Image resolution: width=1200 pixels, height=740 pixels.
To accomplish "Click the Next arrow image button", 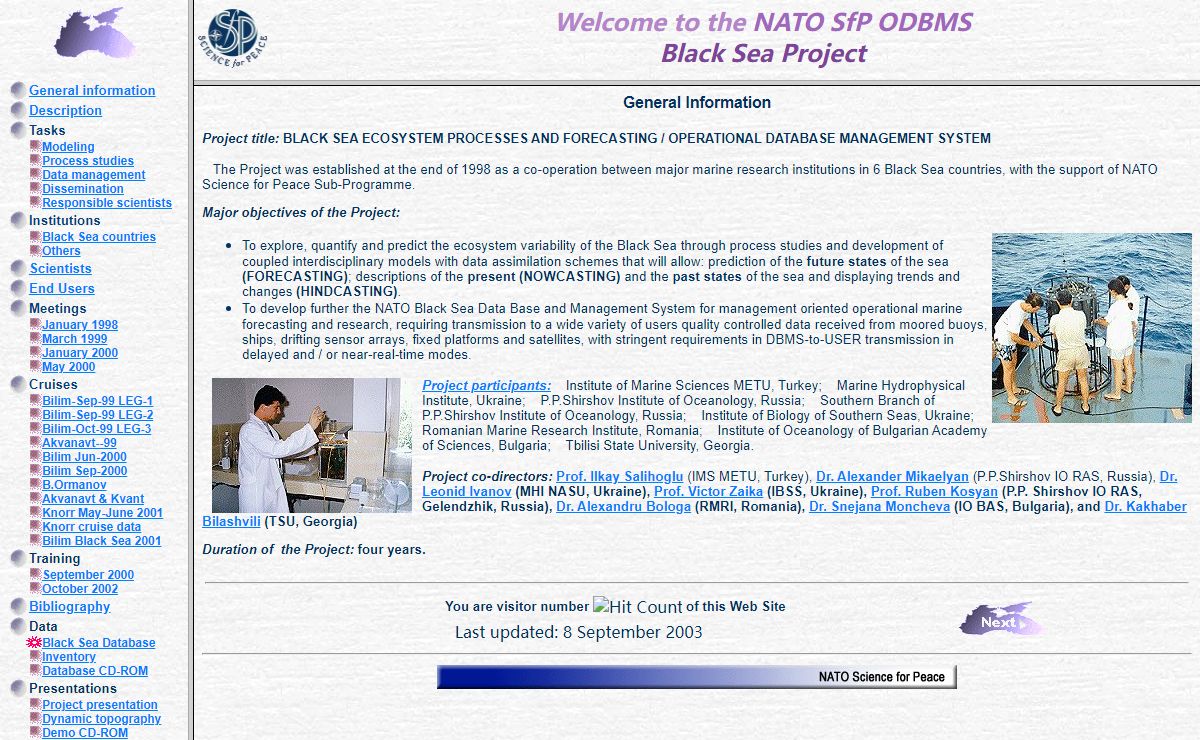I will click(1002, 620).
